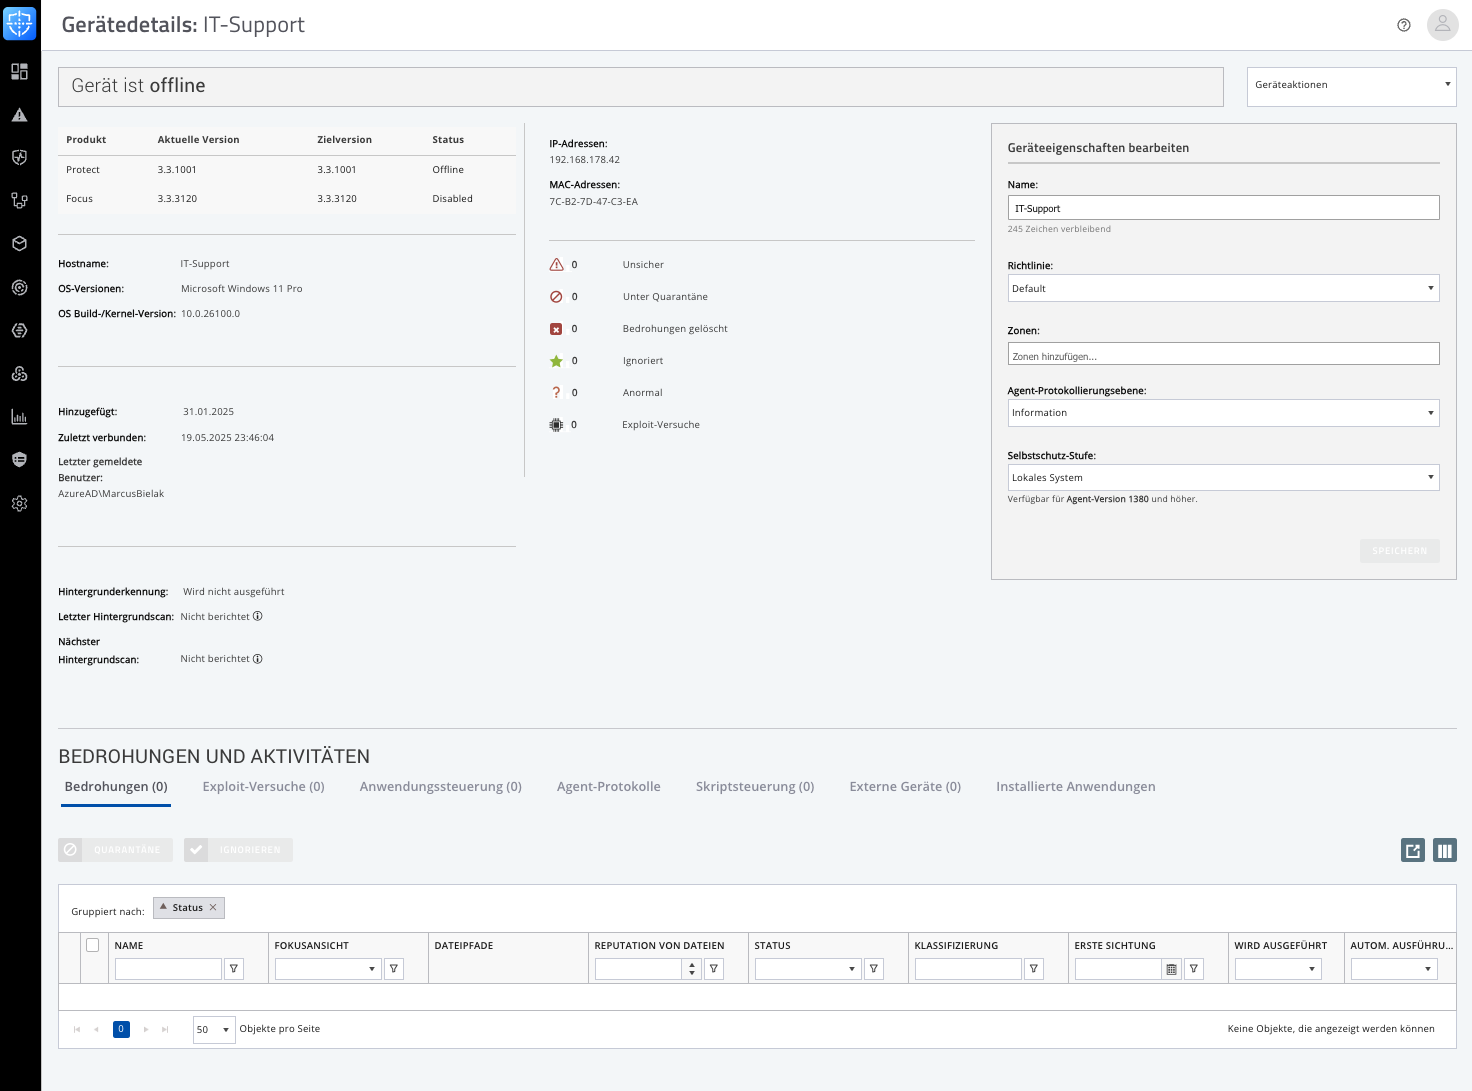The height and width of the screenshot is (1091, 1472).
Task: Click the warning triangle sidebar icon
Action: [x=19, y=115]
